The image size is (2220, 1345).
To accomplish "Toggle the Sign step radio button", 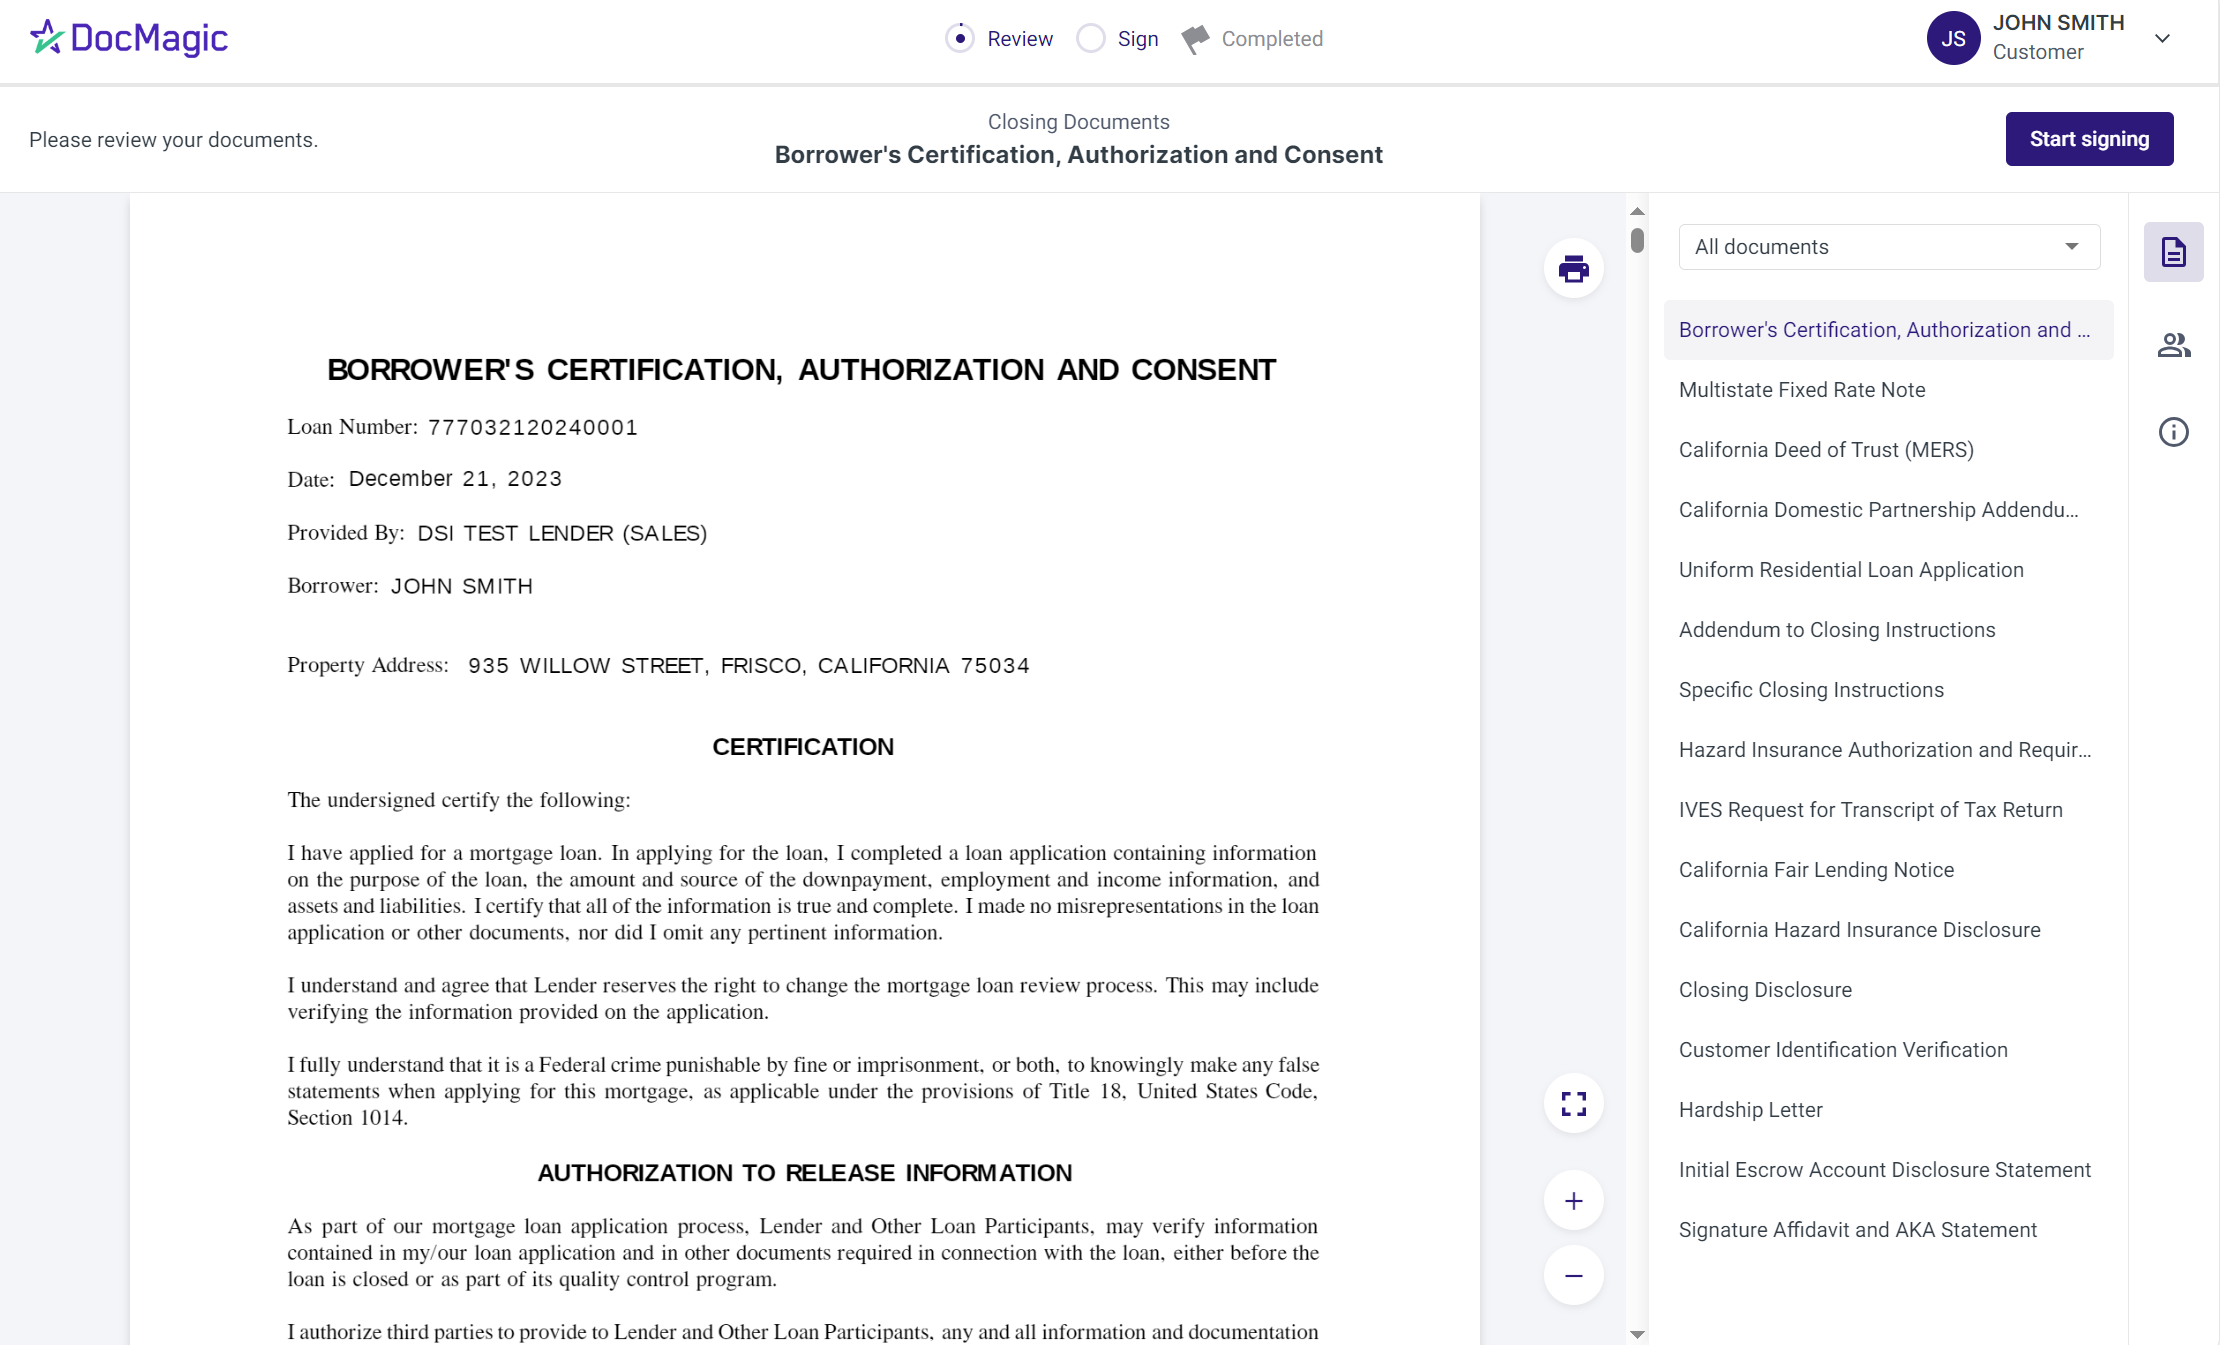I will [1088, 38].
